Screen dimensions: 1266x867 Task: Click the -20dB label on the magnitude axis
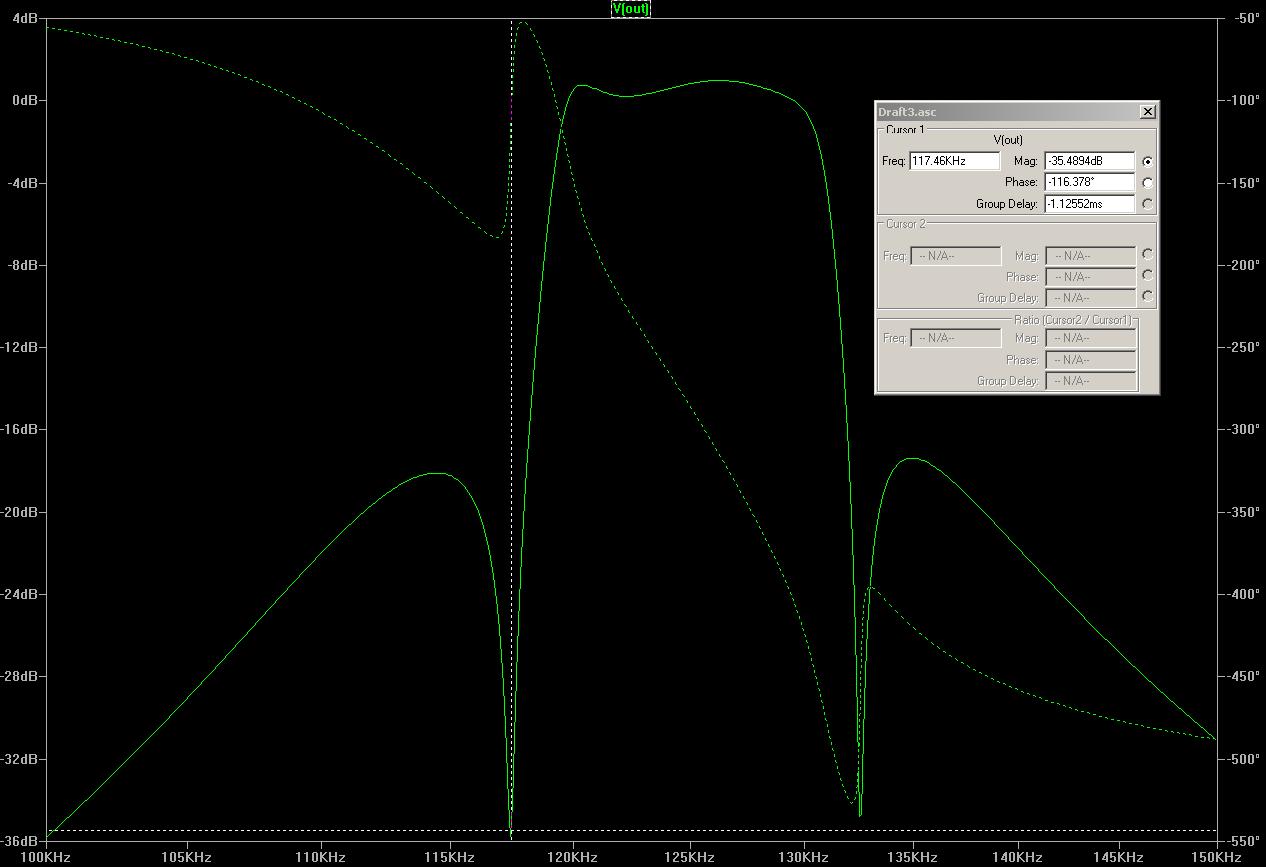(x=22, y=512)
